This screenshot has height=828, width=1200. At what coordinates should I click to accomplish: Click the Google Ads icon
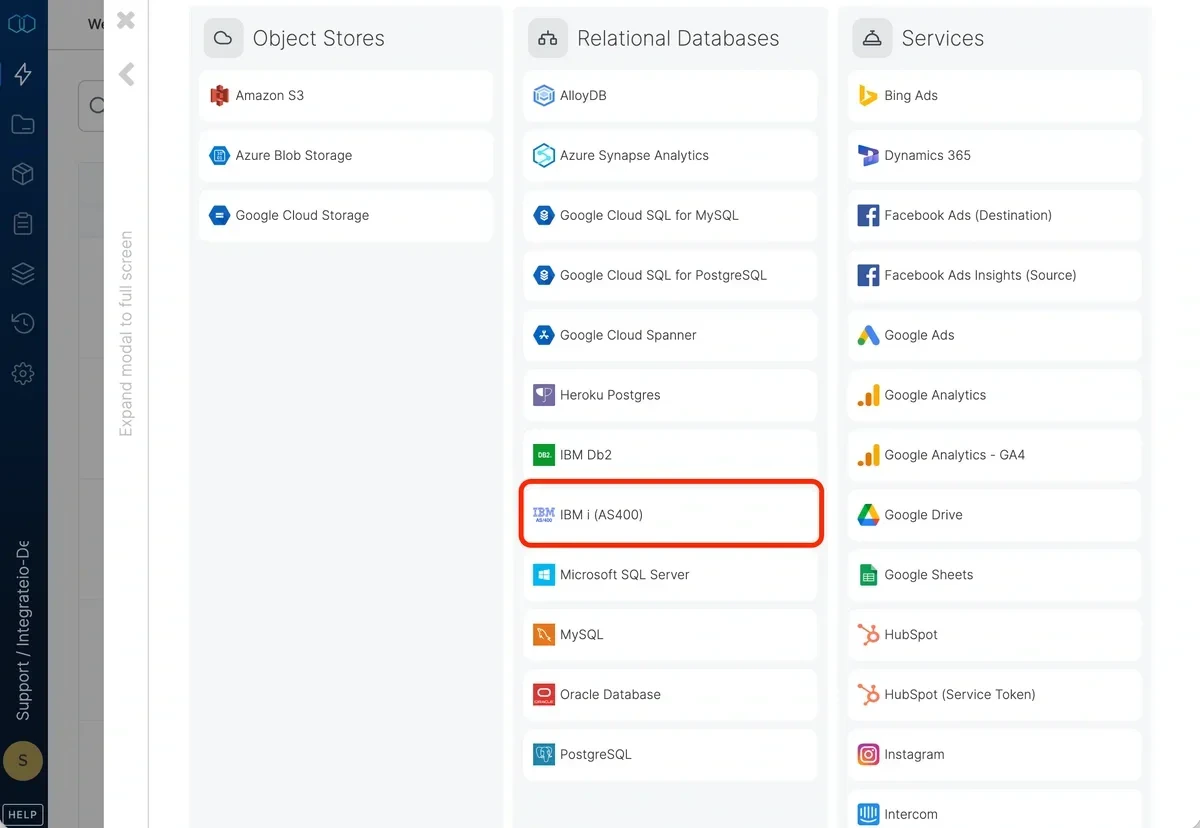click(x=868, y=336)
